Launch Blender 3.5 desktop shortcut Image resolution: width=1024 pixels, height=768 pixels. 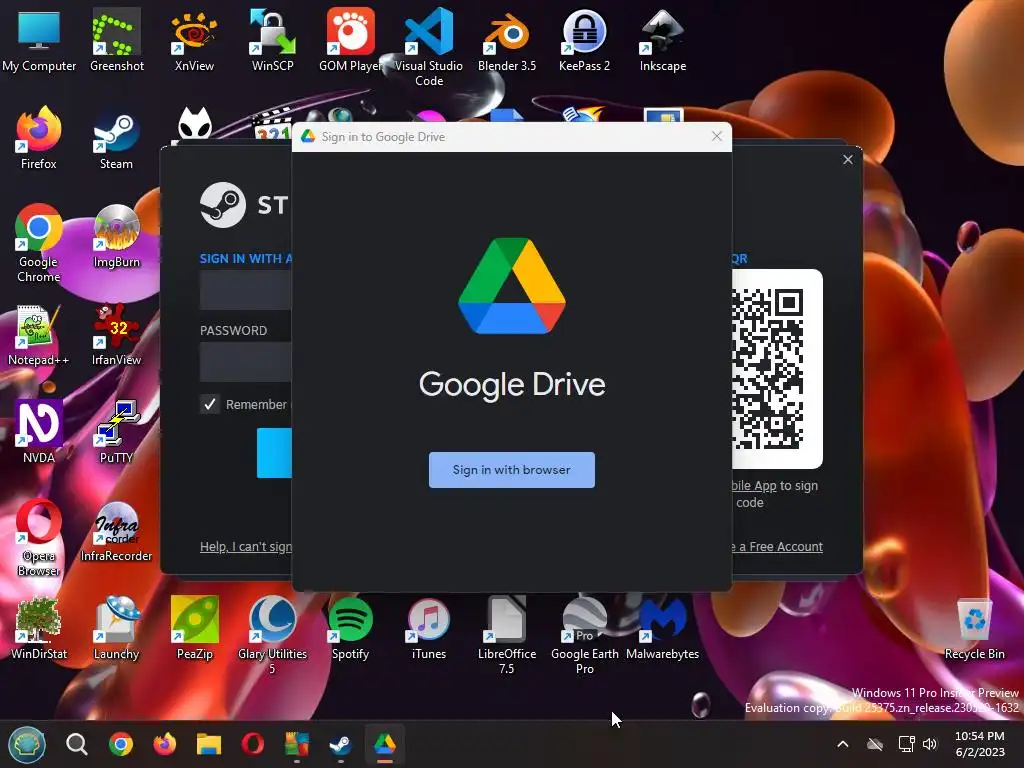click(x=507, y=40)
